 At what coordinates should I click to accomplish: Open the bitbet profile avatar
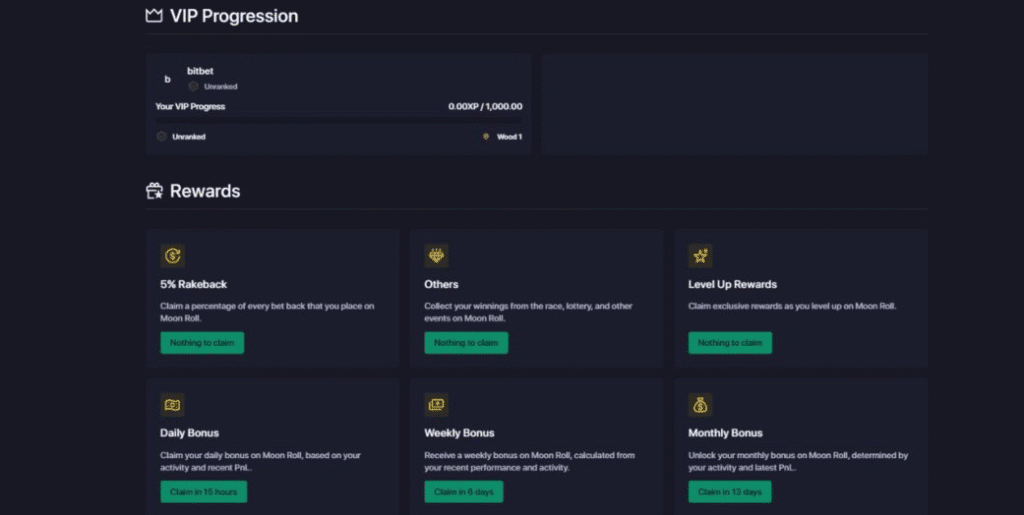[167, 79]
